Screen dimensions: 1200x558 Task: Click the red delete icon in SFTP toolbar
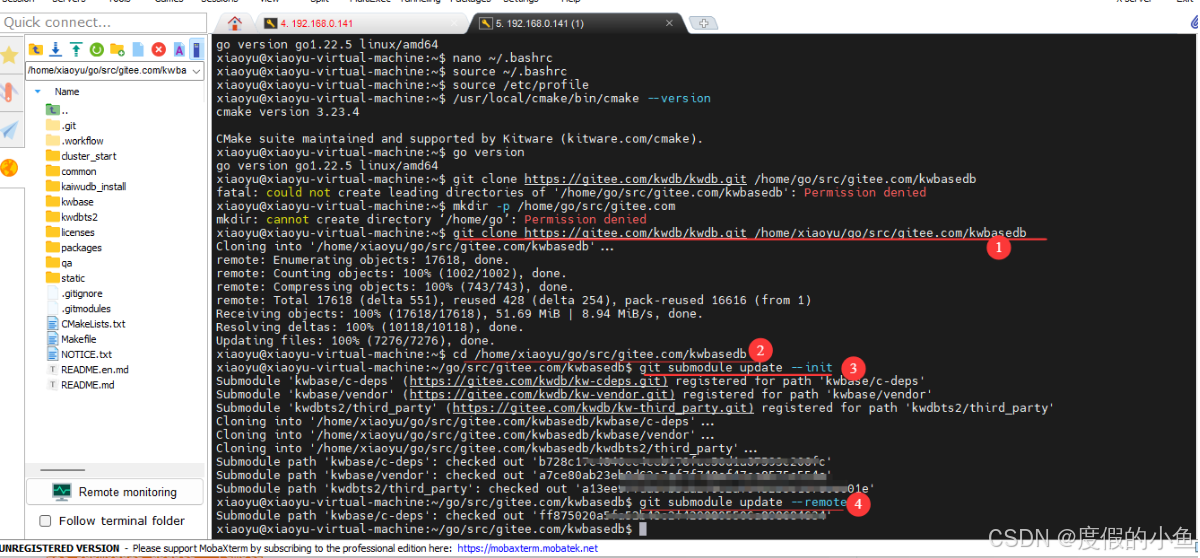coord(158,49)
